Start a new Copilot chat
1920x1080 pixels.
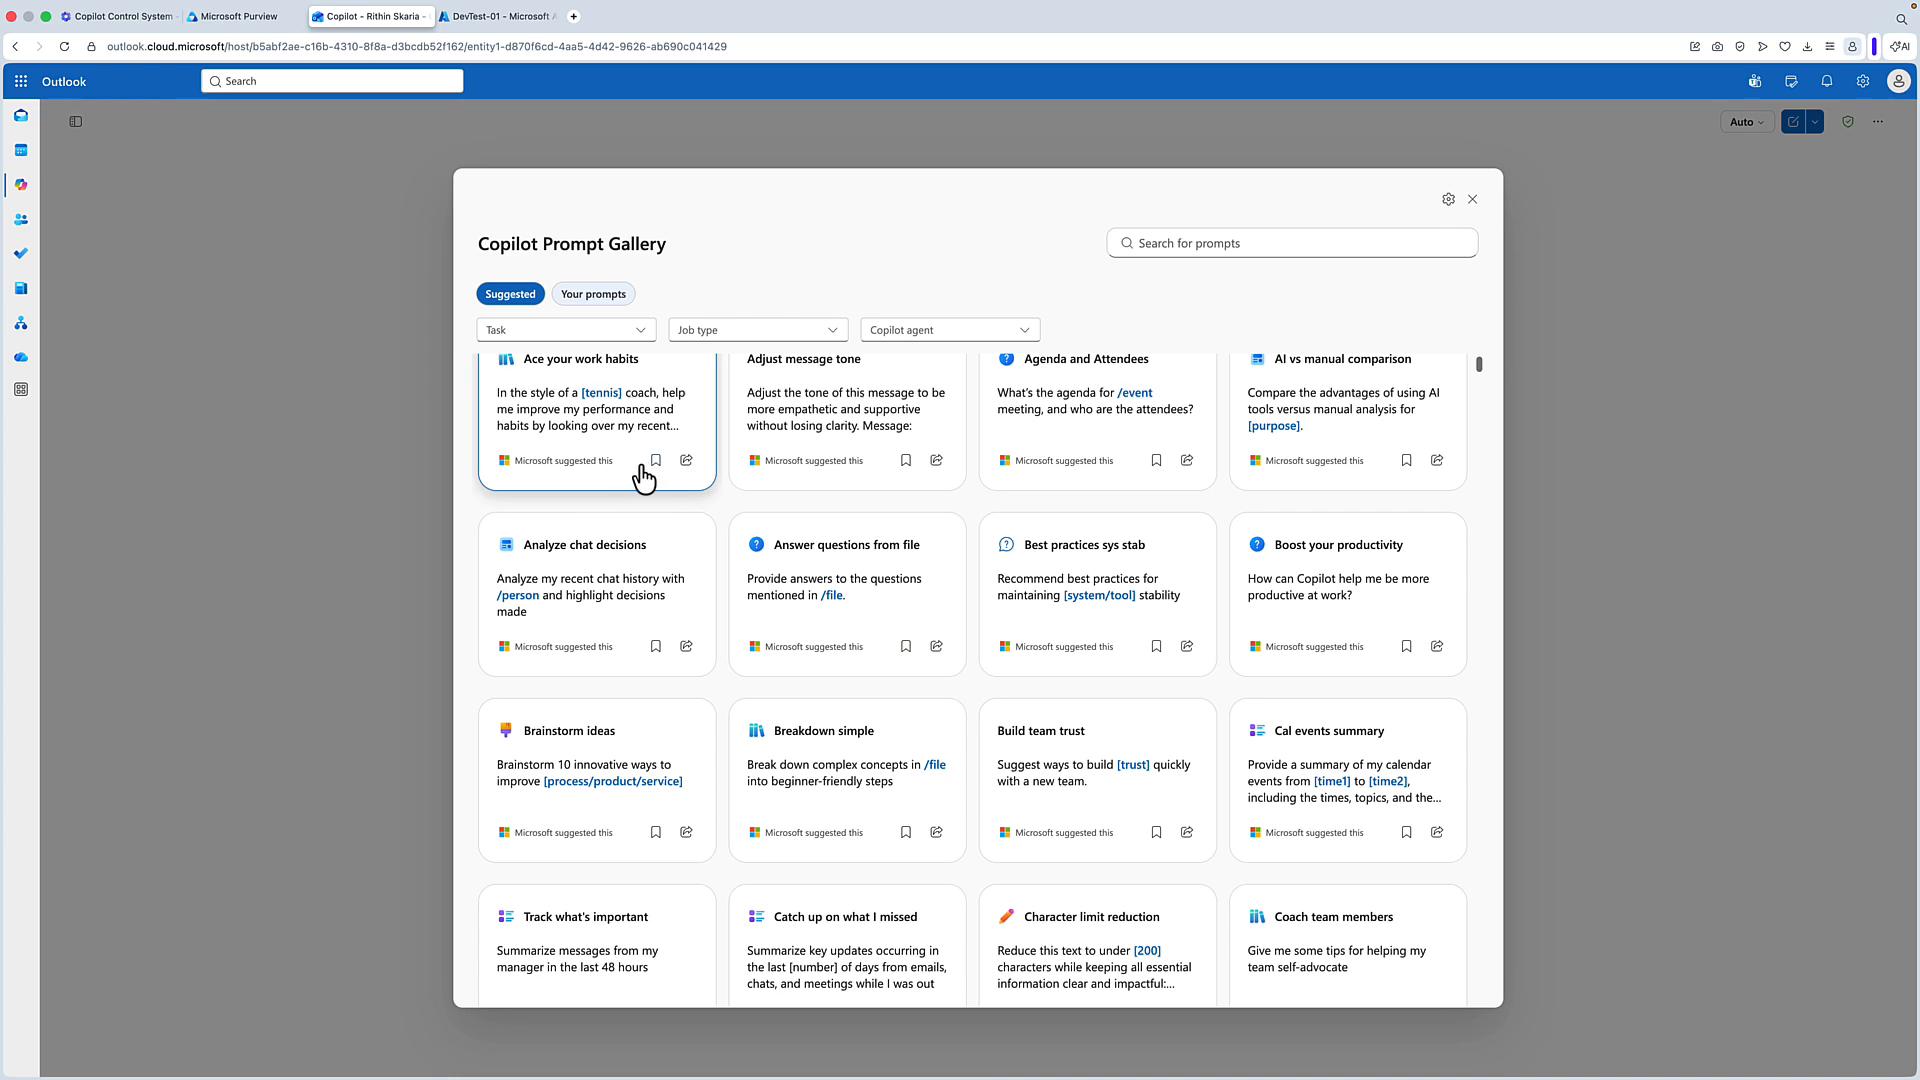pos(1793,122)
